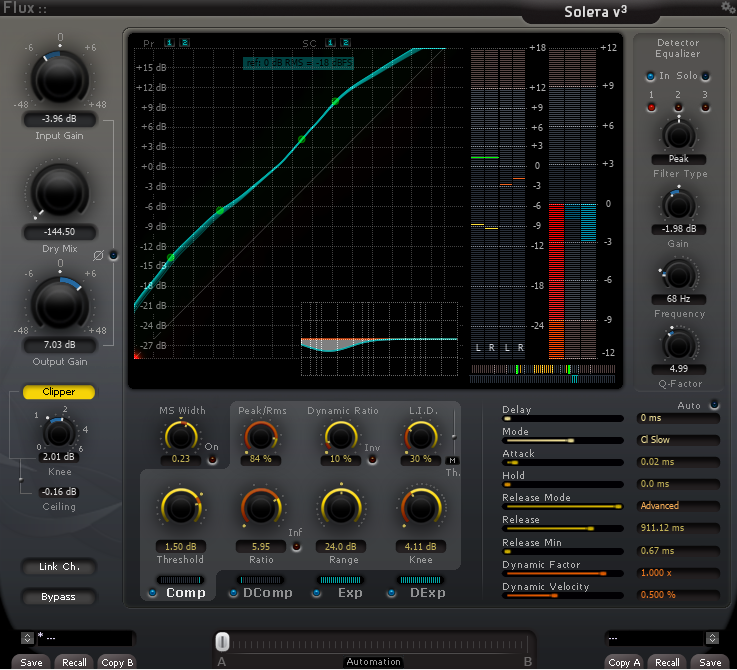The width and height of the screenshot is (737, 670).
Task: Click the L.I.D. knob
Action: [421, 436]
